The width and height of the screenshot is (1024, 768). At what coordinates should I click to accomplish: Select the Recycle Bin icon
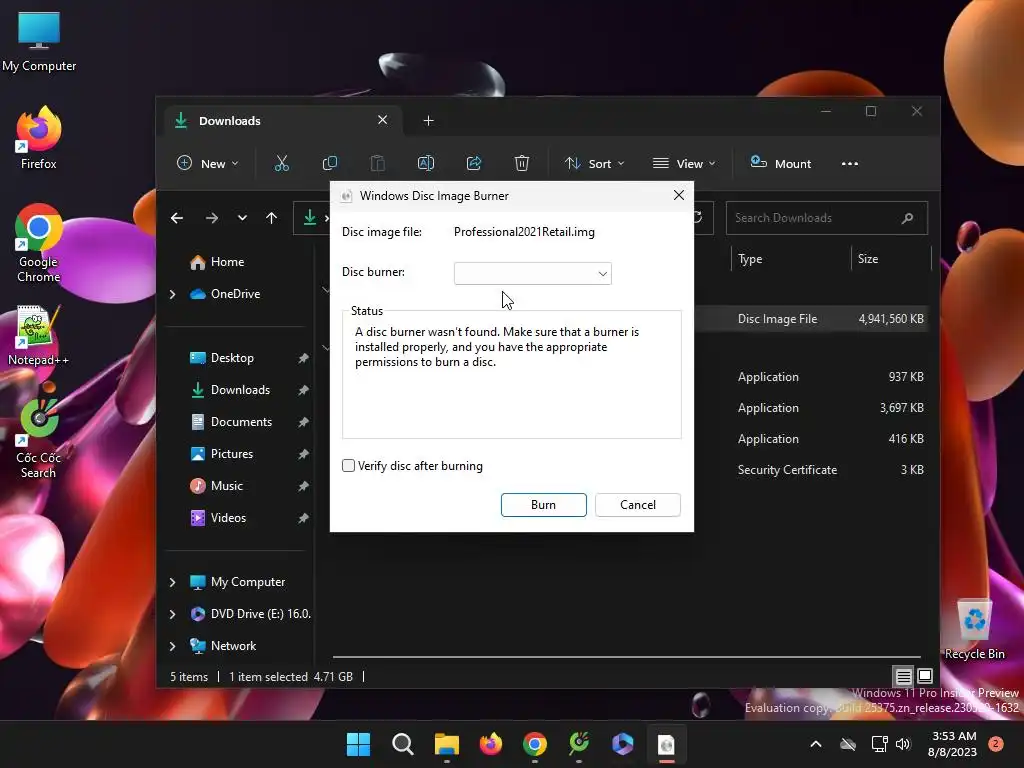point(974,630)
